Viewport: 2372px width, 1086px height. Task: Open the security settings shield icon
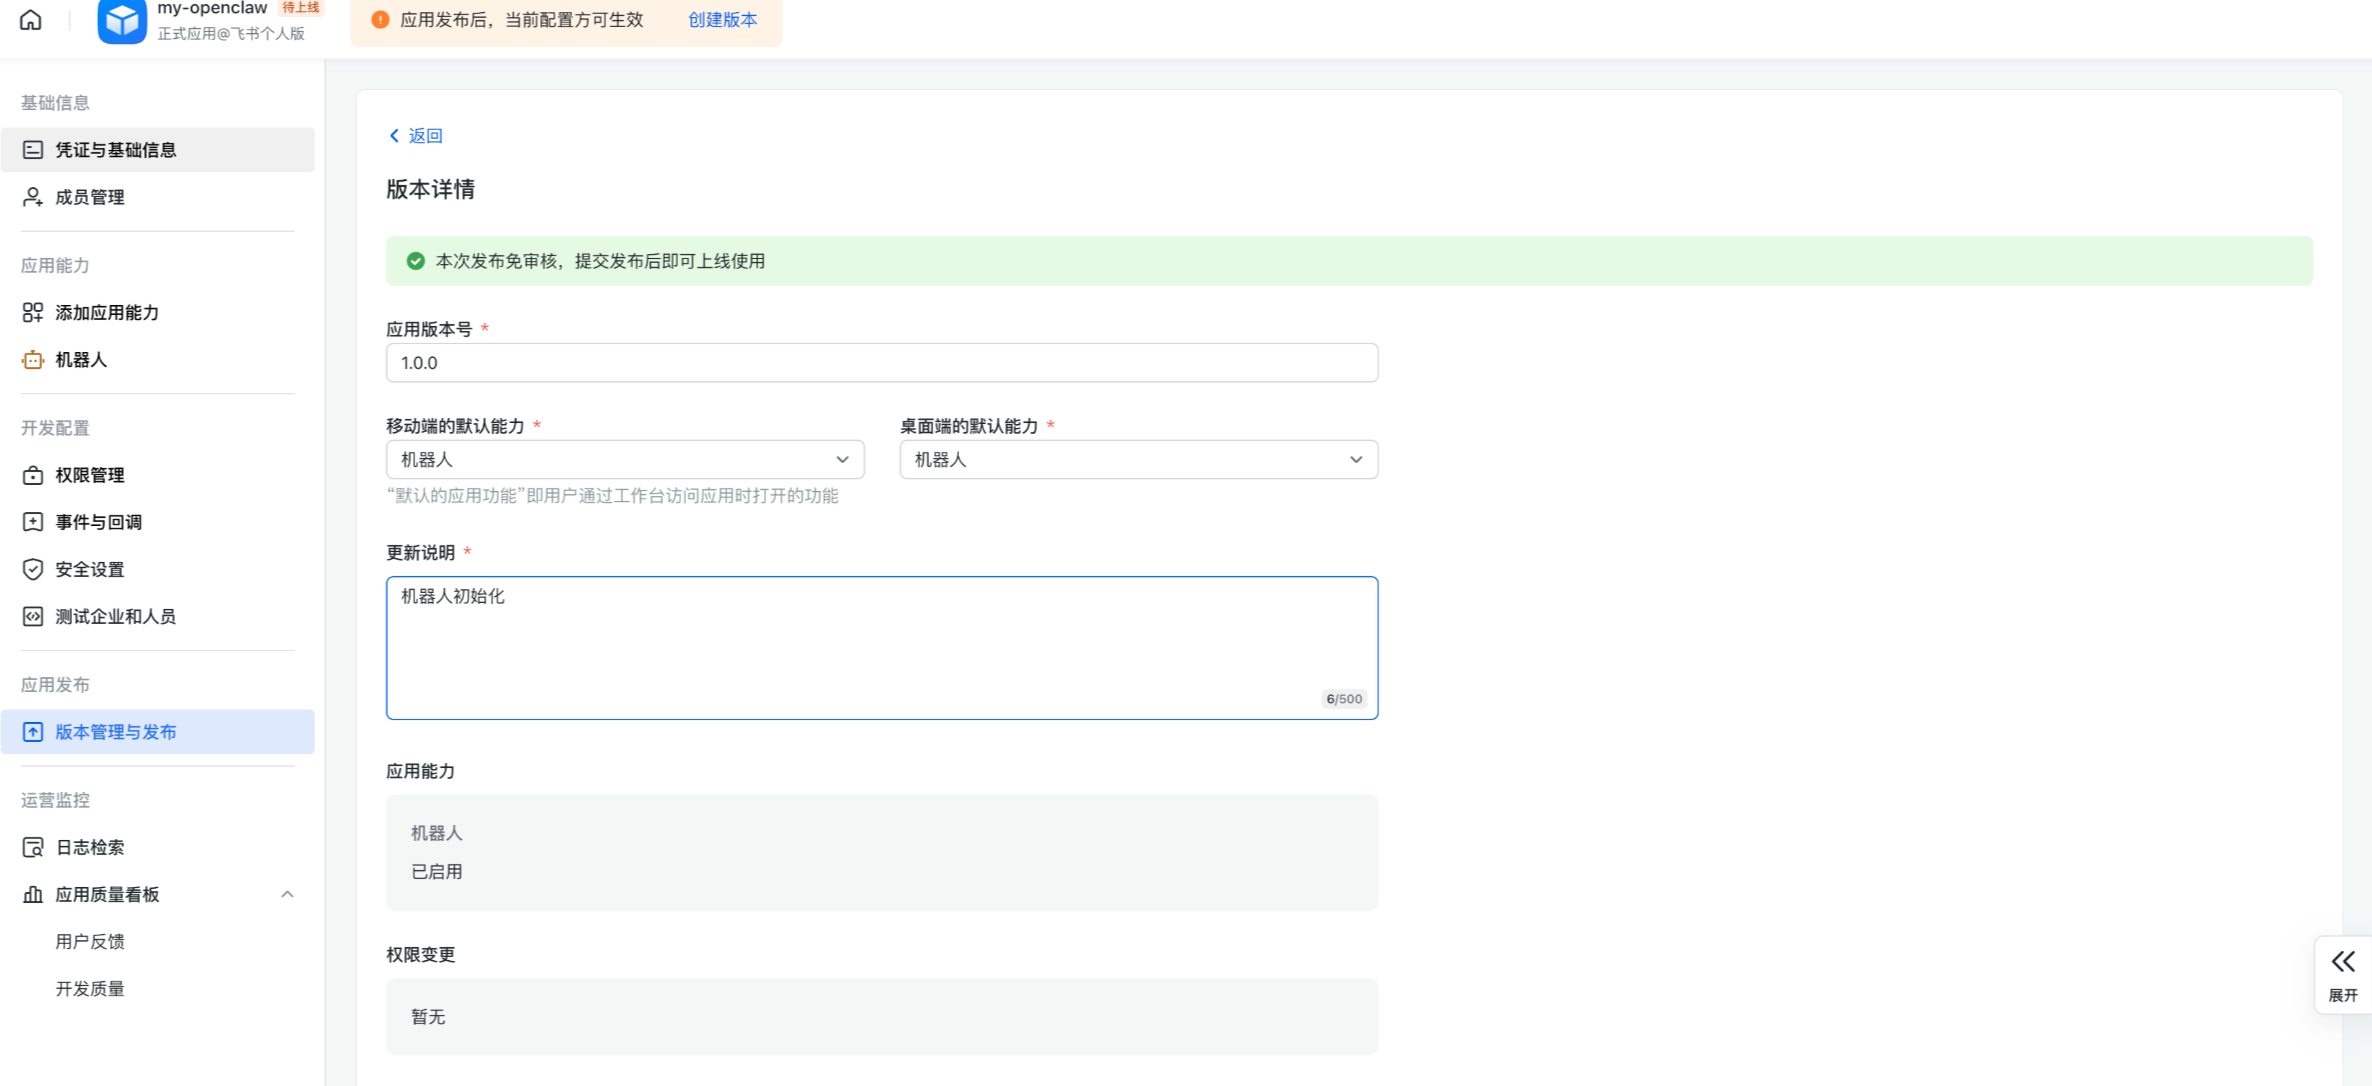(33, 569)
